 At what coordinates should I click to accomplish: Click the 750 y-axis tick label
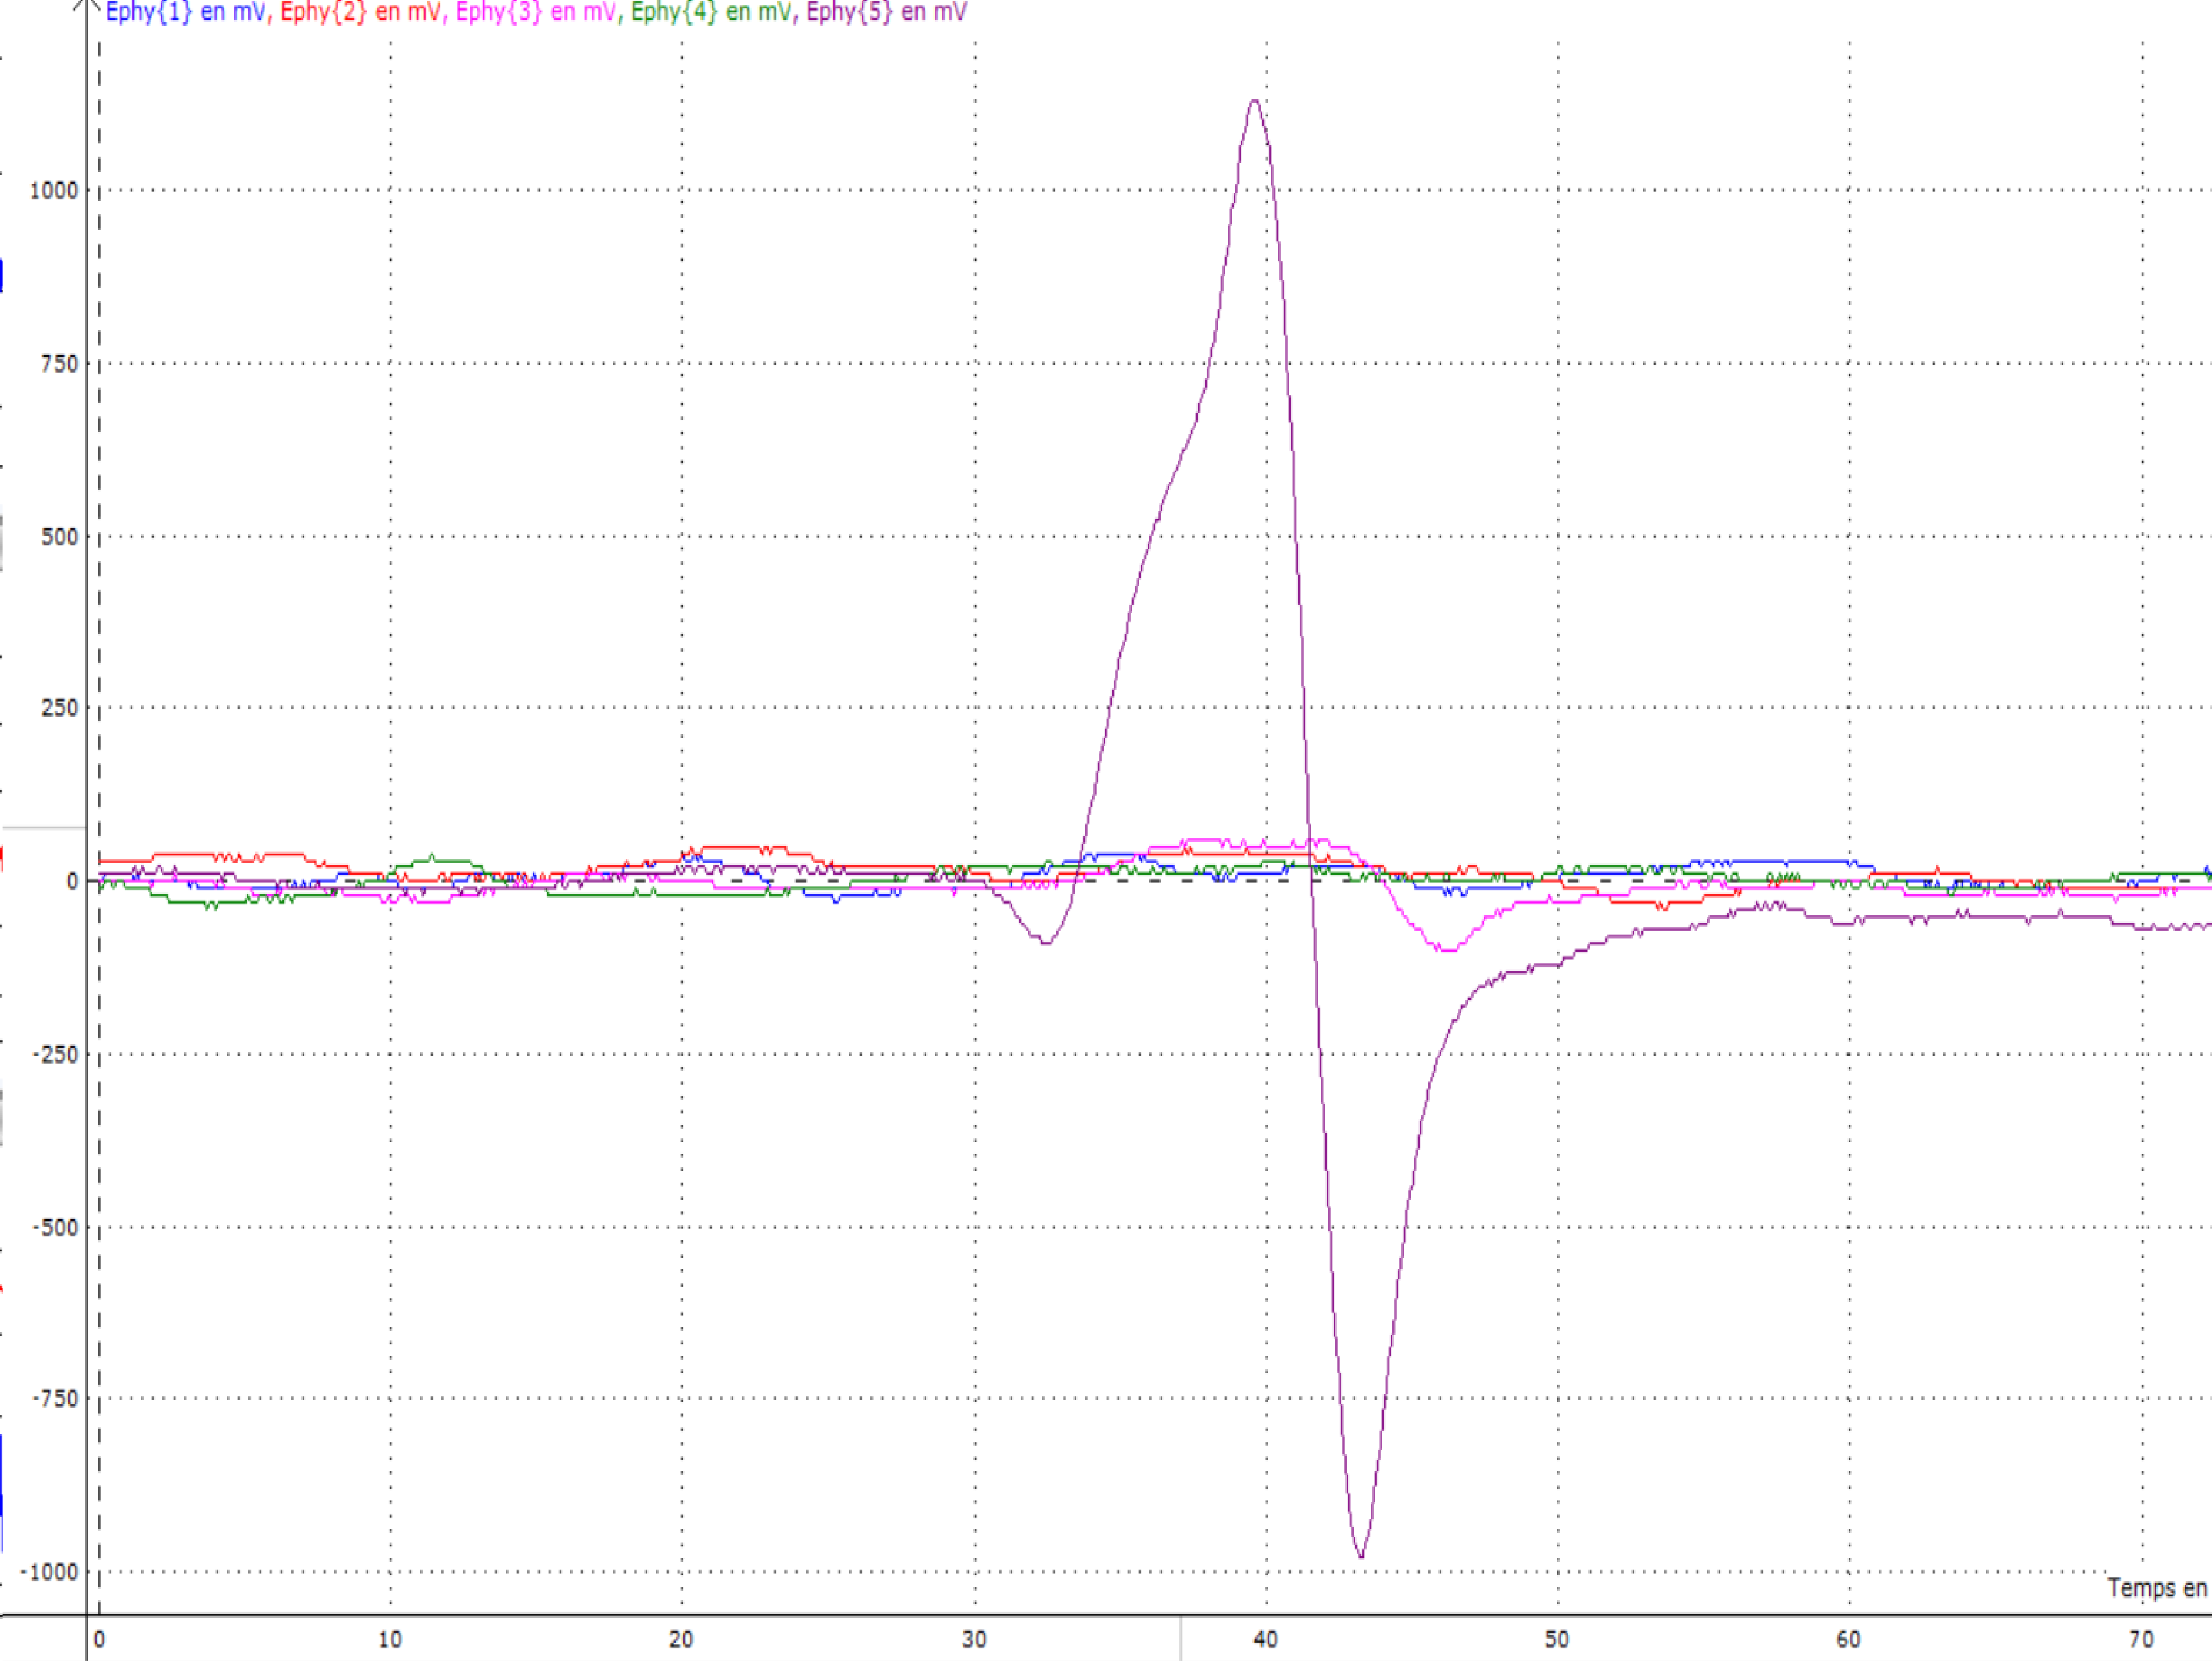coord(59,364)
